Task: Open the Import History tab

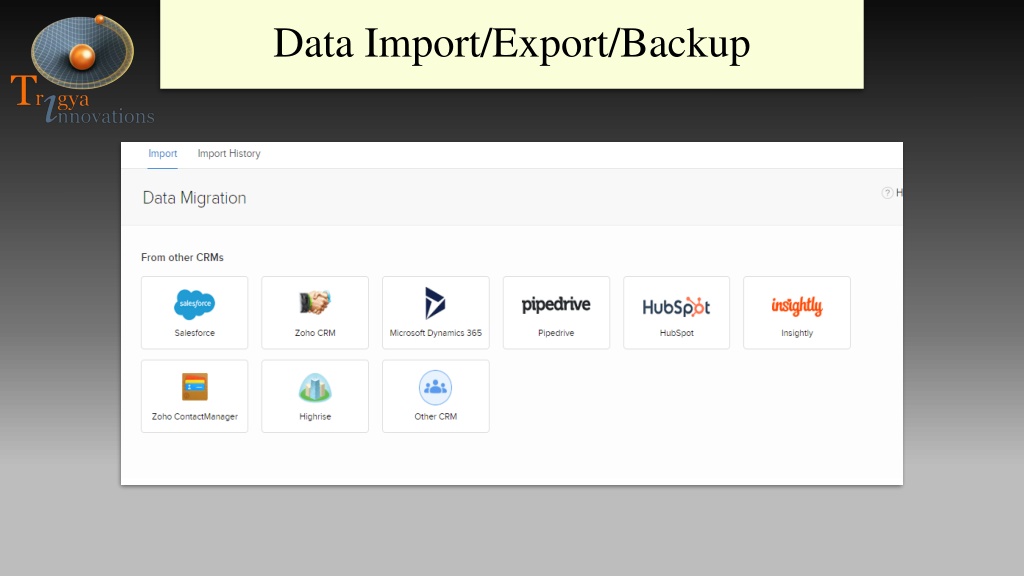Action: tap(229, 153)
